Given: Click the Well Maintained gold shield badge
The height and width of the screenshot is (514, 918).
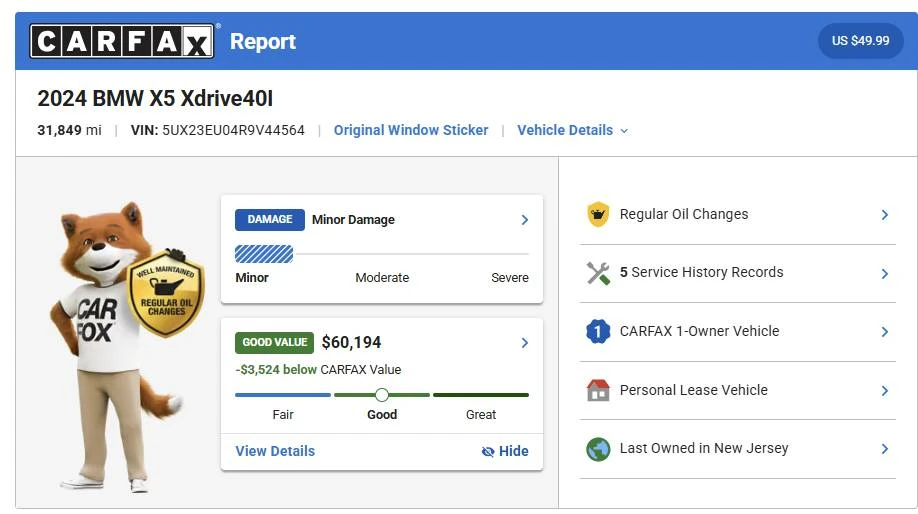Looking at the screenshot, I should click(x=166, y=294).
